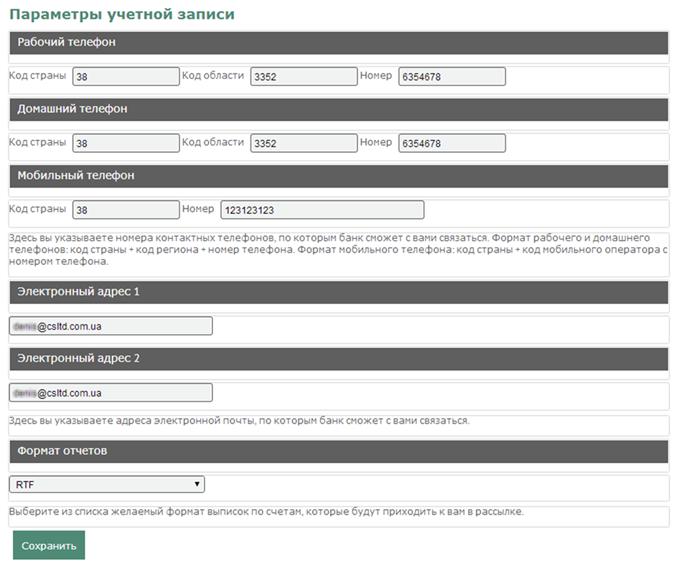Focus work phone Код страны field
Viewport: 673px width, 565px height.
point(126,76)
